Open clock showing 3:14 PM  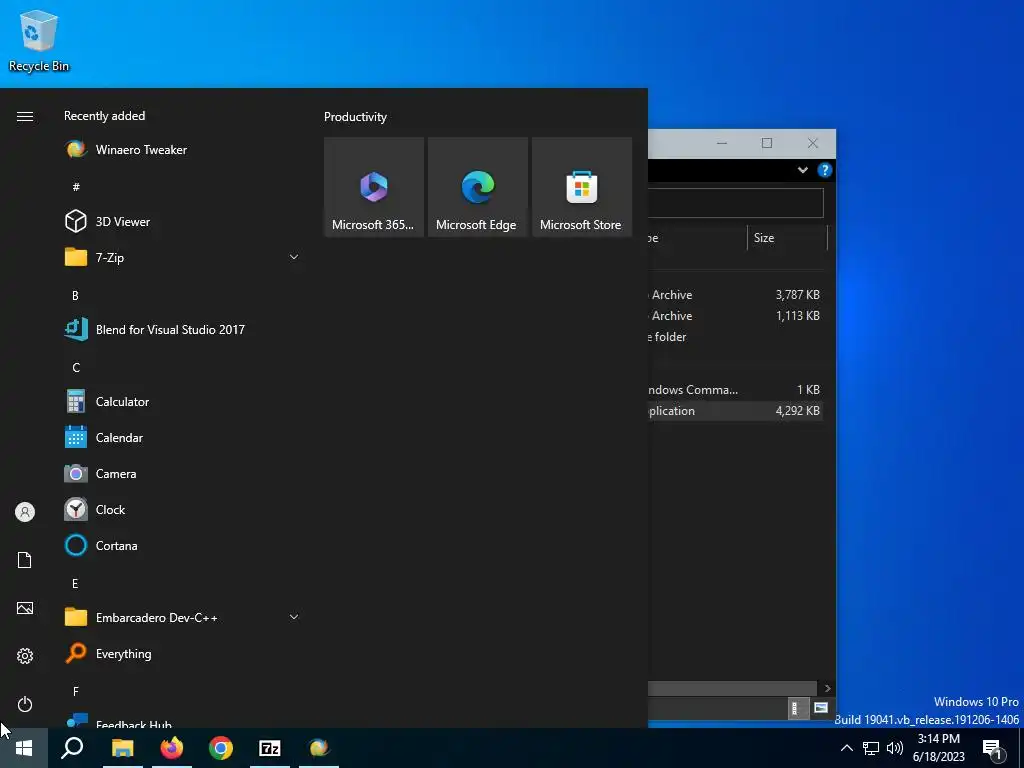click(x=938, y=748)
